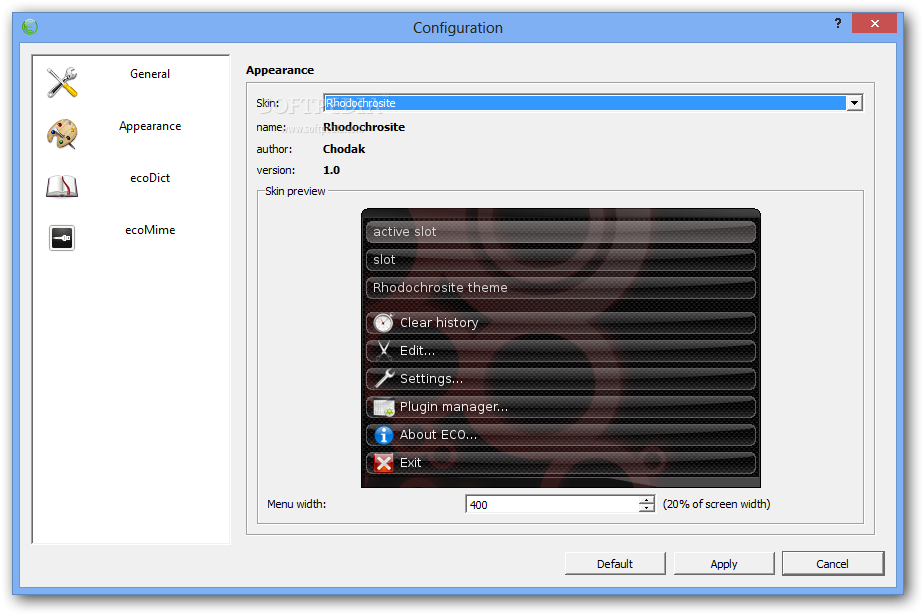Switch to the ecoDict settings
Viewport: 924px width, 615px height.
(x=150, y=178)
